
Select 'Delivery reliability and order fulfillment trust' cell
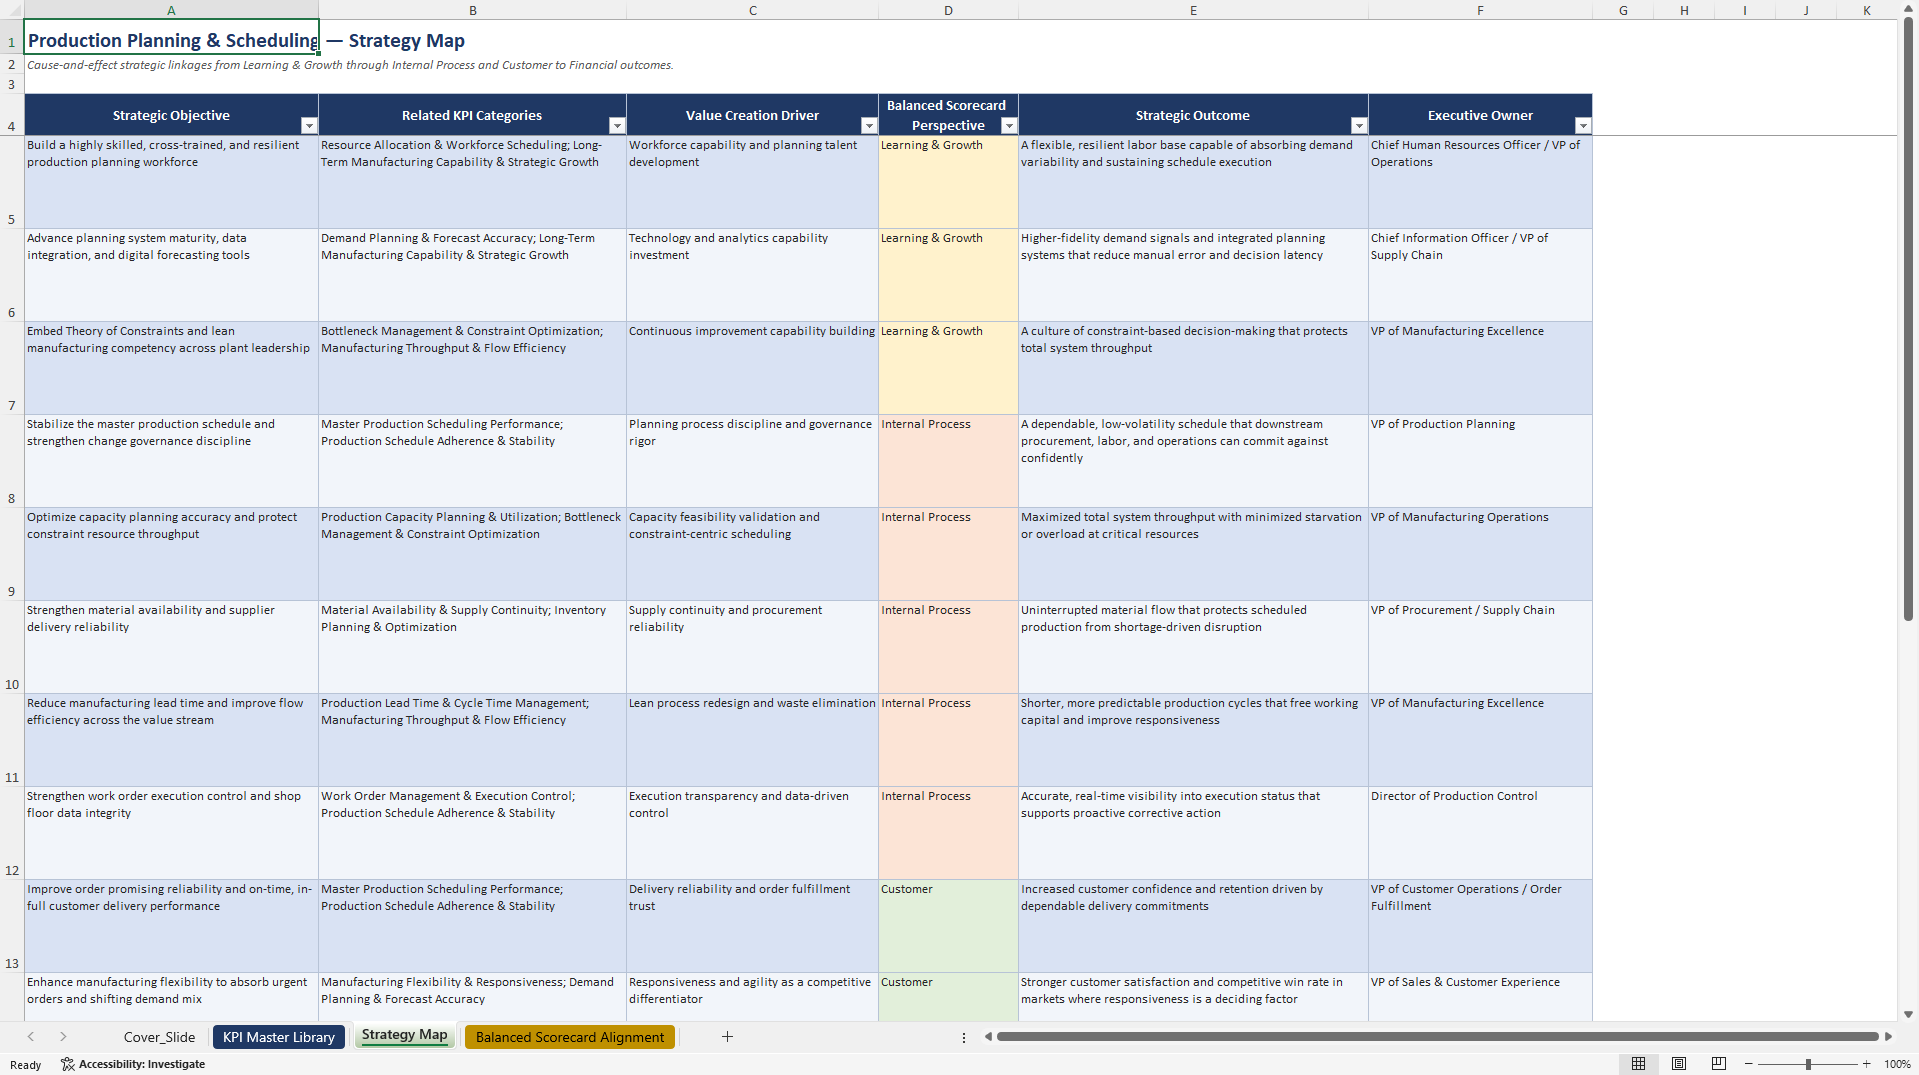(x=753, y=926)
